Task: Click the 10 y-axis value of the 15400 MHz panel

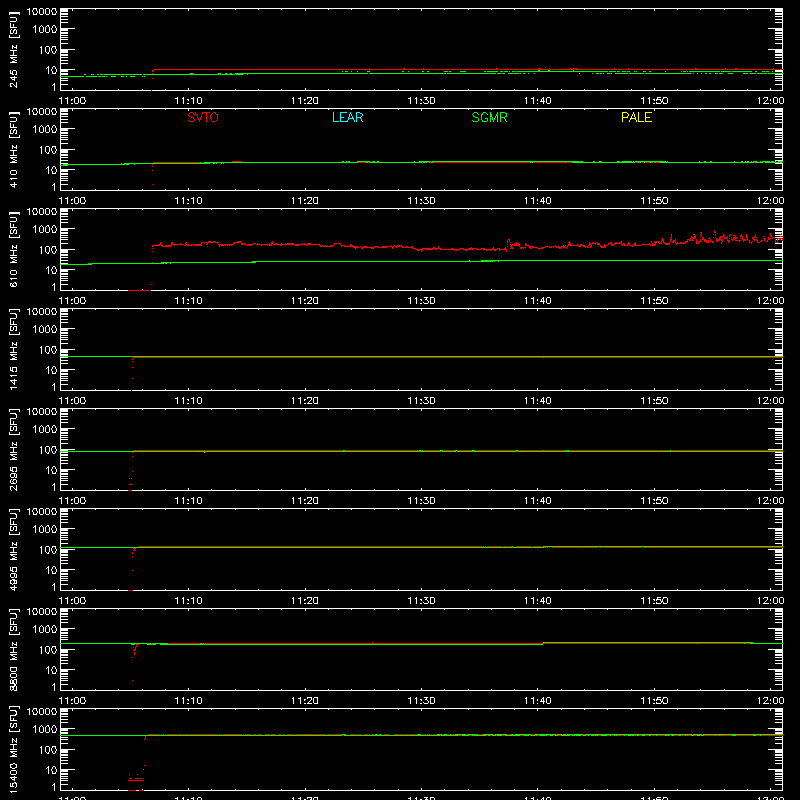Action: pyautogui.click(x=51, y=770)
